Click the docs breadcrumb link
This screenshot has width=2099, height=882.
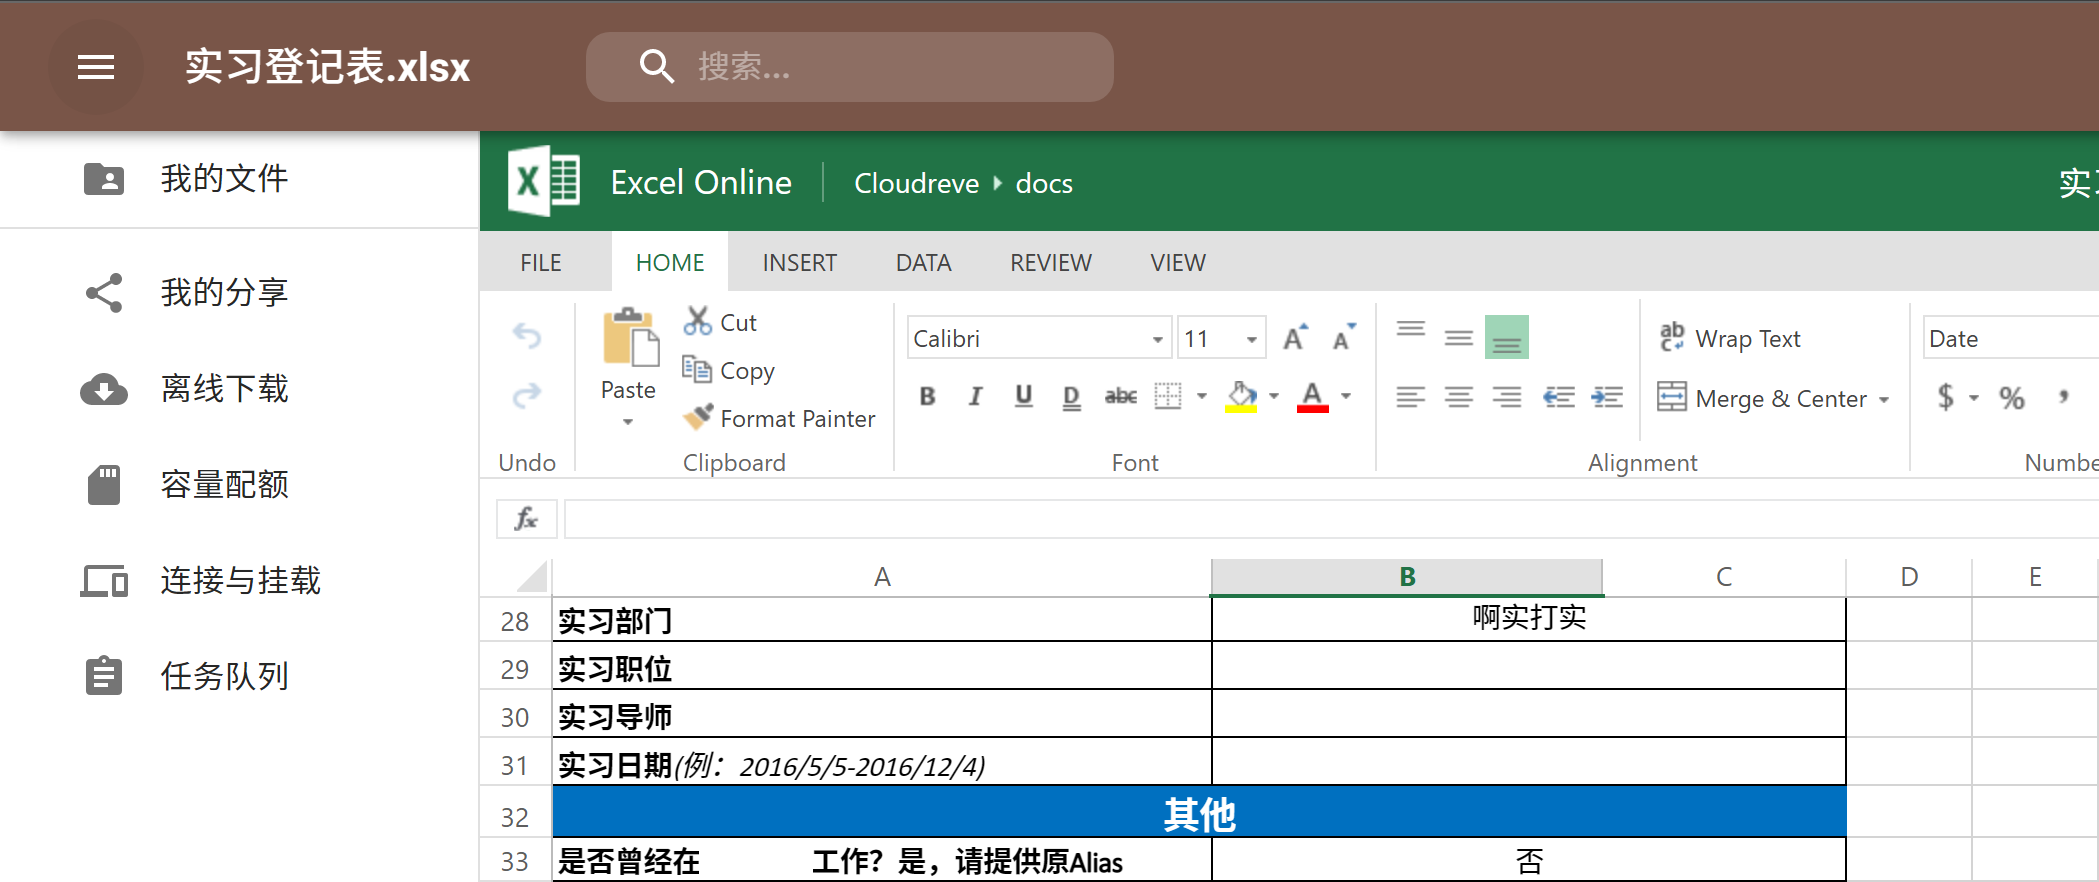[x=1044, y=183]
